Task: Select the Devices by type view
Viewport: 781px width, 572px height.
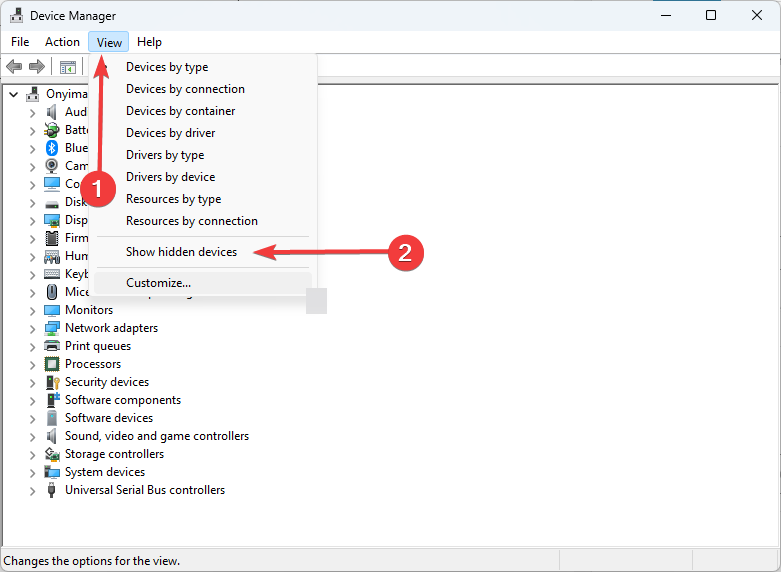Action: coord(167,67)
